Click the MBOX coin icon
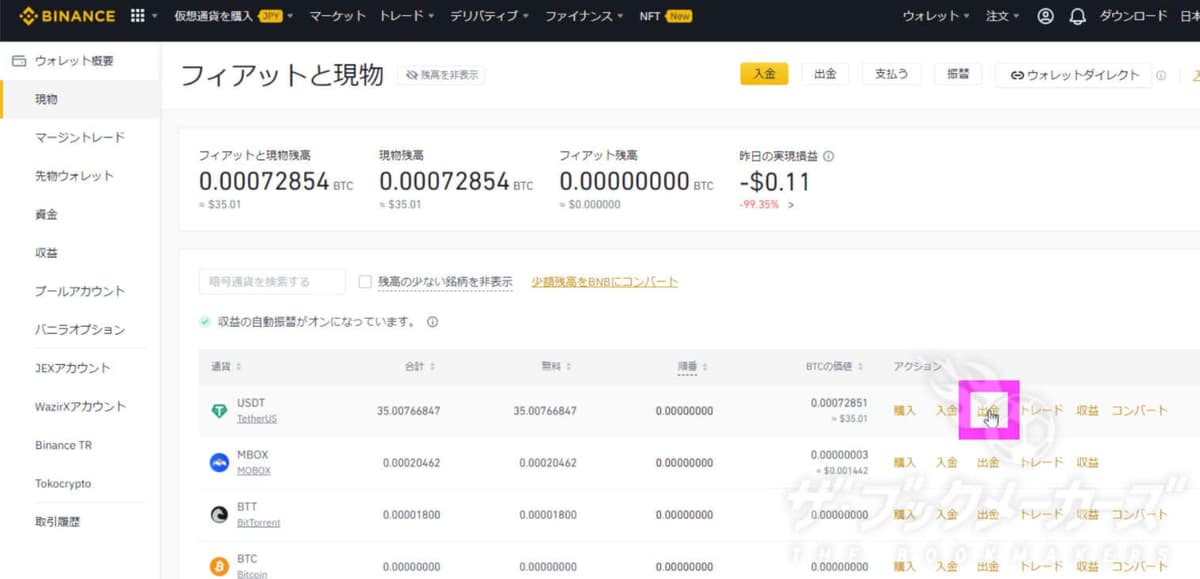The image size is (1200, 579). click(219, 463)
